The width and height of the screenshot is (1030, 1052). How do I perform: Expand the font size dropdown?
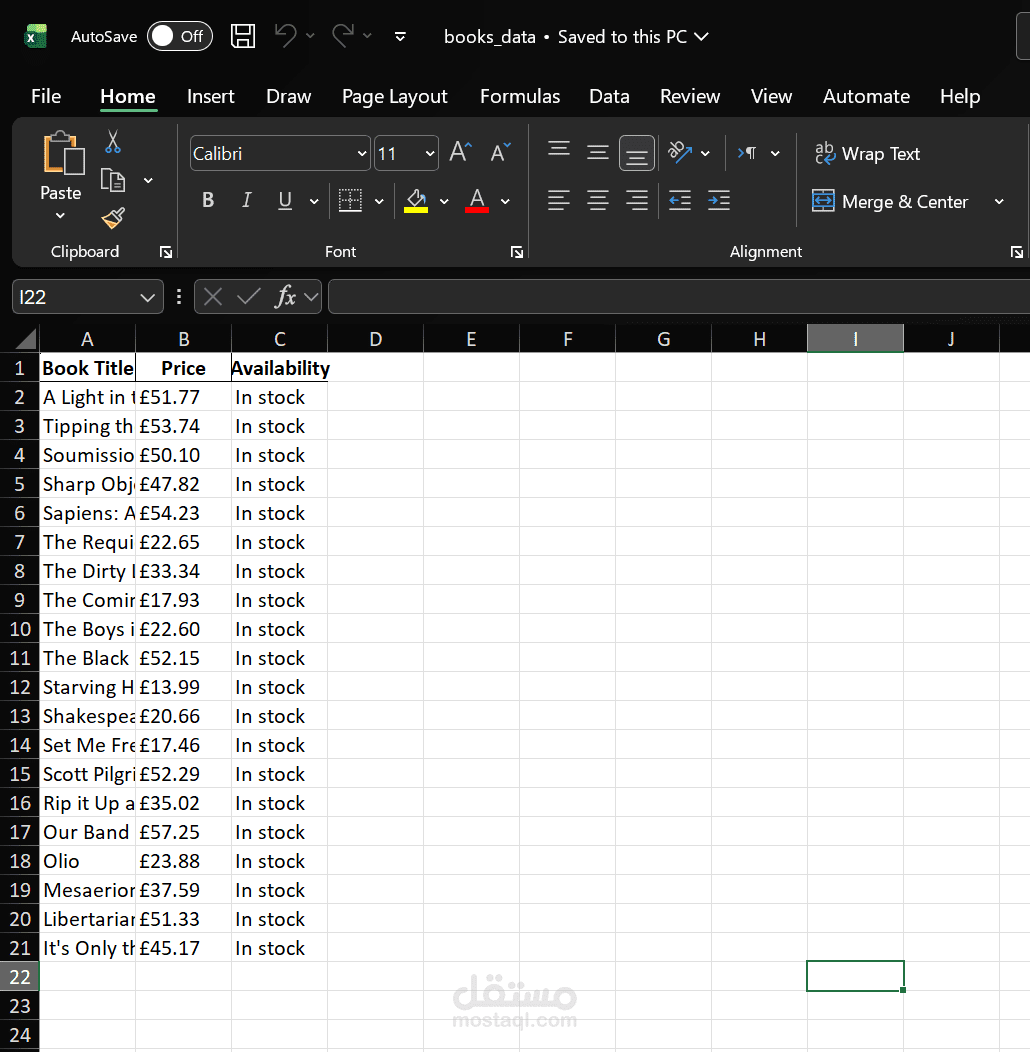(x=429, y=154)
